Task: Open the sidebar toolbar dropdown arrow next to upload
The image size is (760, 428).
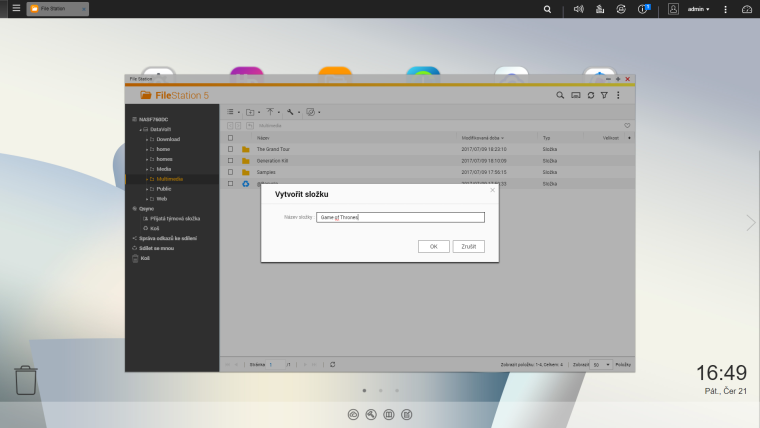Action: [279, 112]
